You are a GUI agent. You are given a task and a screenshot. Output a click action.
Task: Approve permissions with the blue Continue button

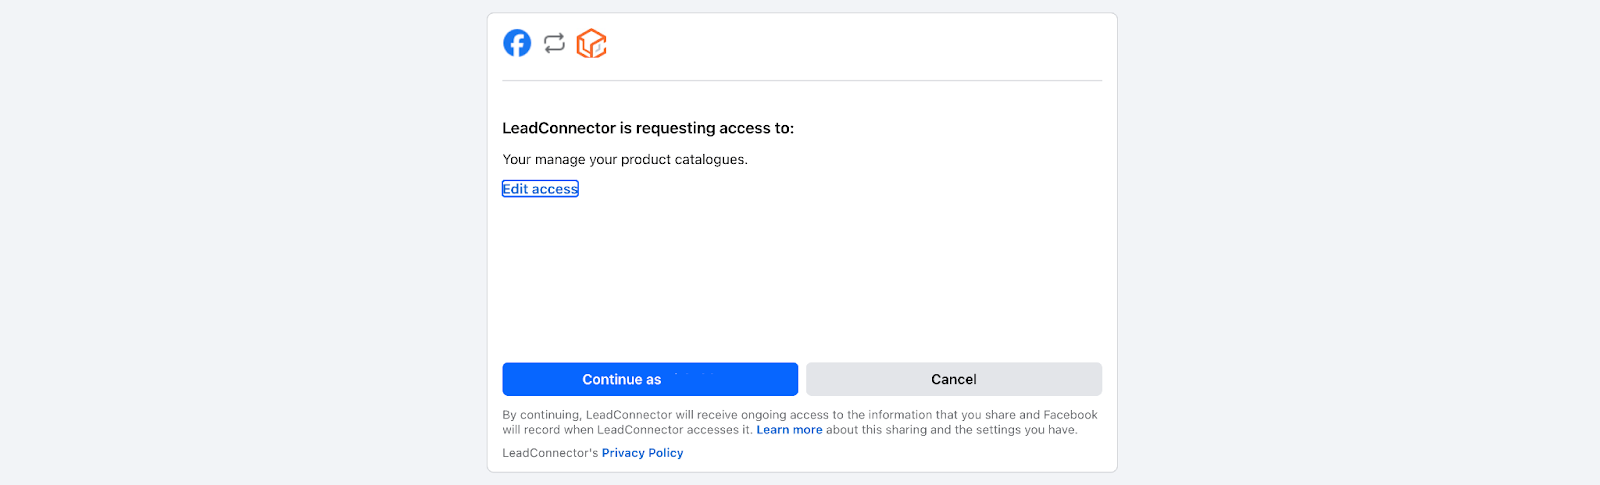(x=650, y=379)
